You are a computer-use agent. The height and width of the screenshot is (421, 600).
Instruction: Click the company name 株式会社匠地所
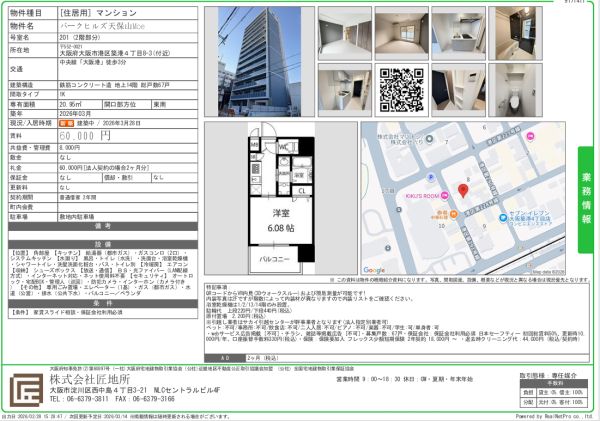(90, 379)
